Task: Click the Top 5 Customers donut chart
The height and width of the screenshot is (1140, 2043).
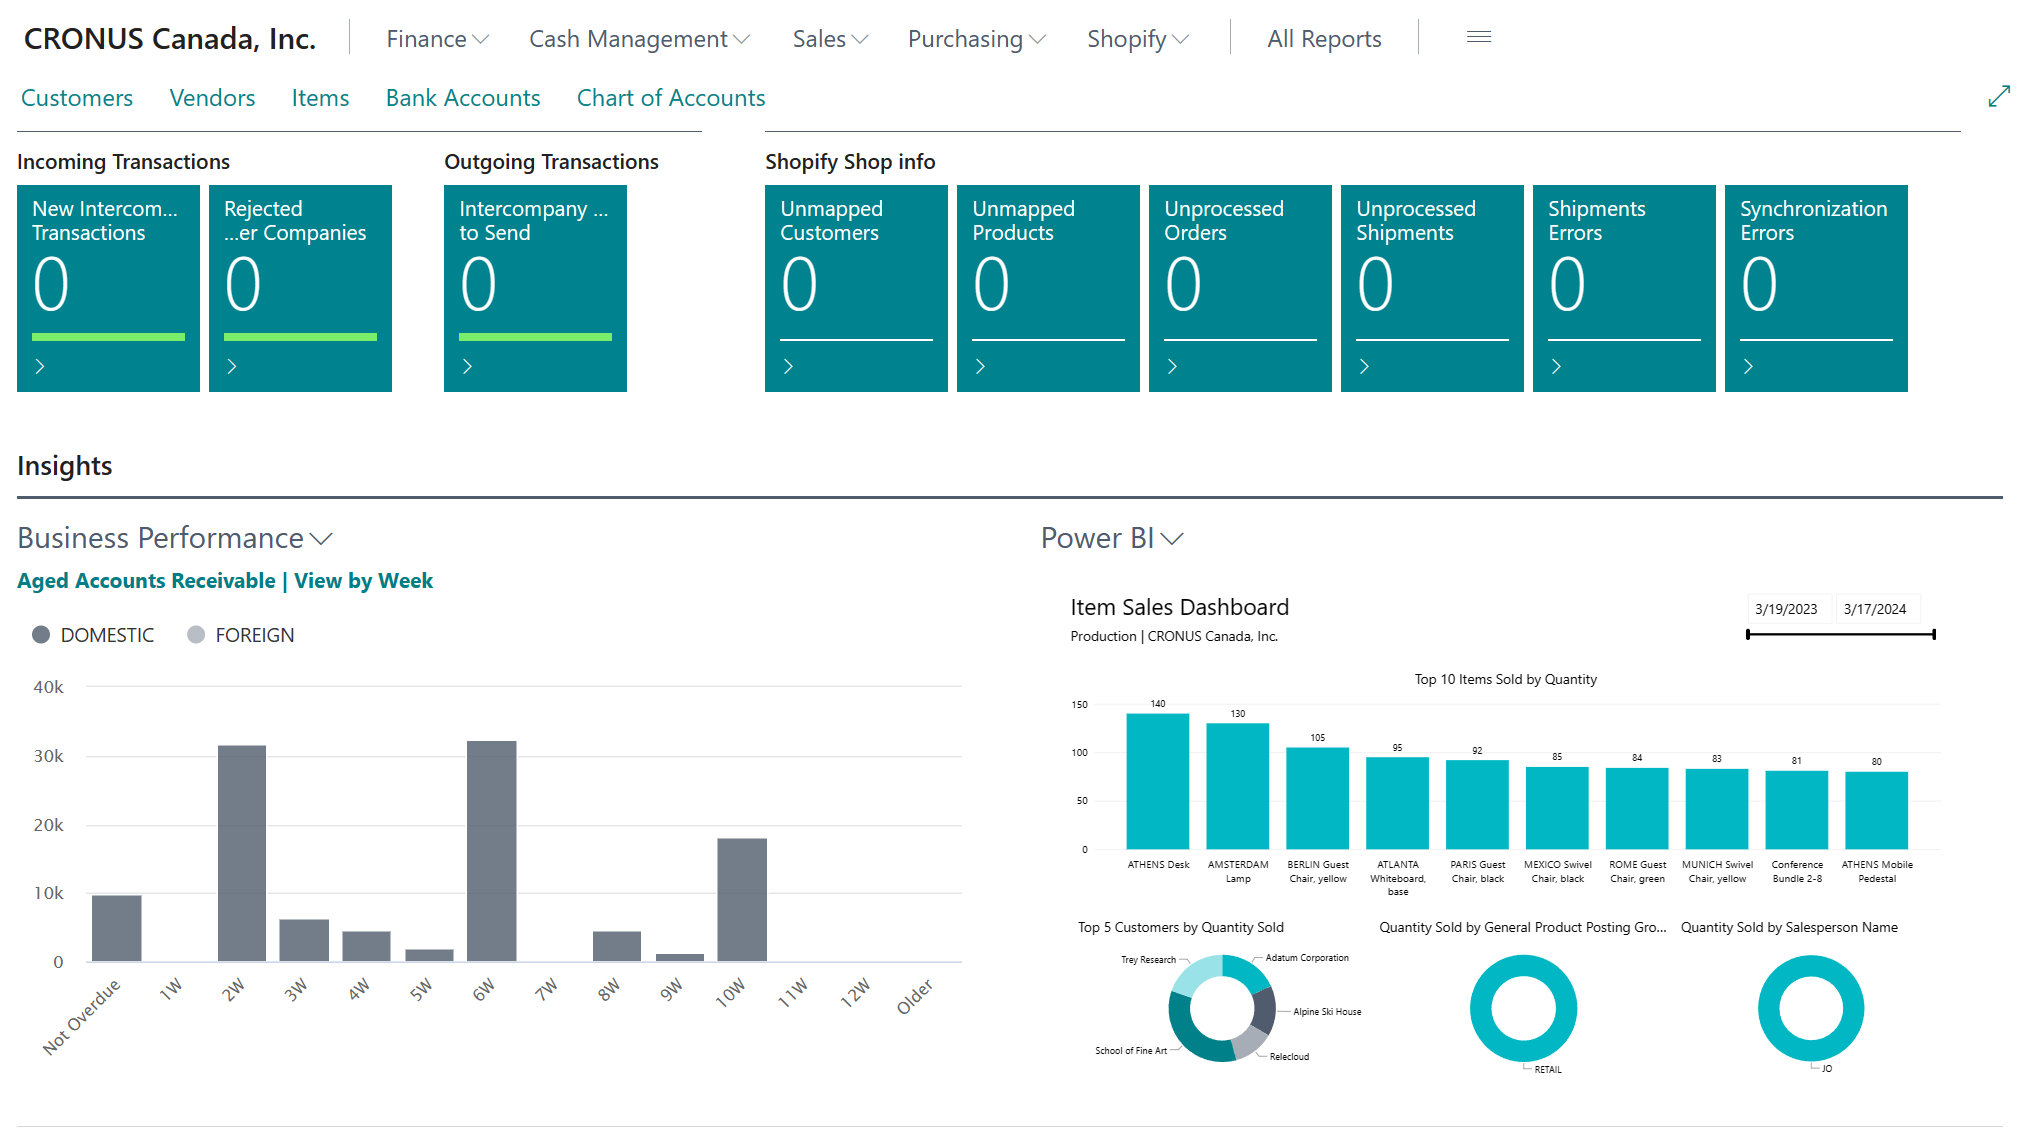Action: point(1222,1008)
